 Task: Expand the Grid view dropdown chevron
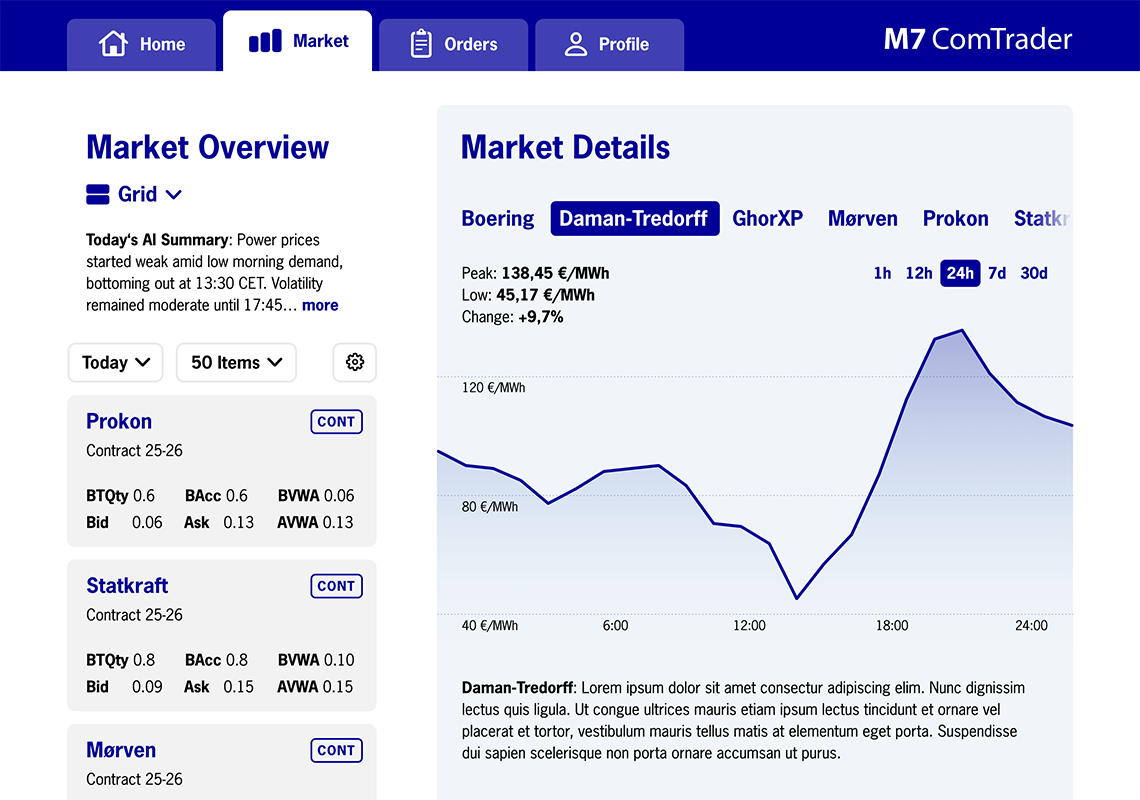click(x=173, y=195)
